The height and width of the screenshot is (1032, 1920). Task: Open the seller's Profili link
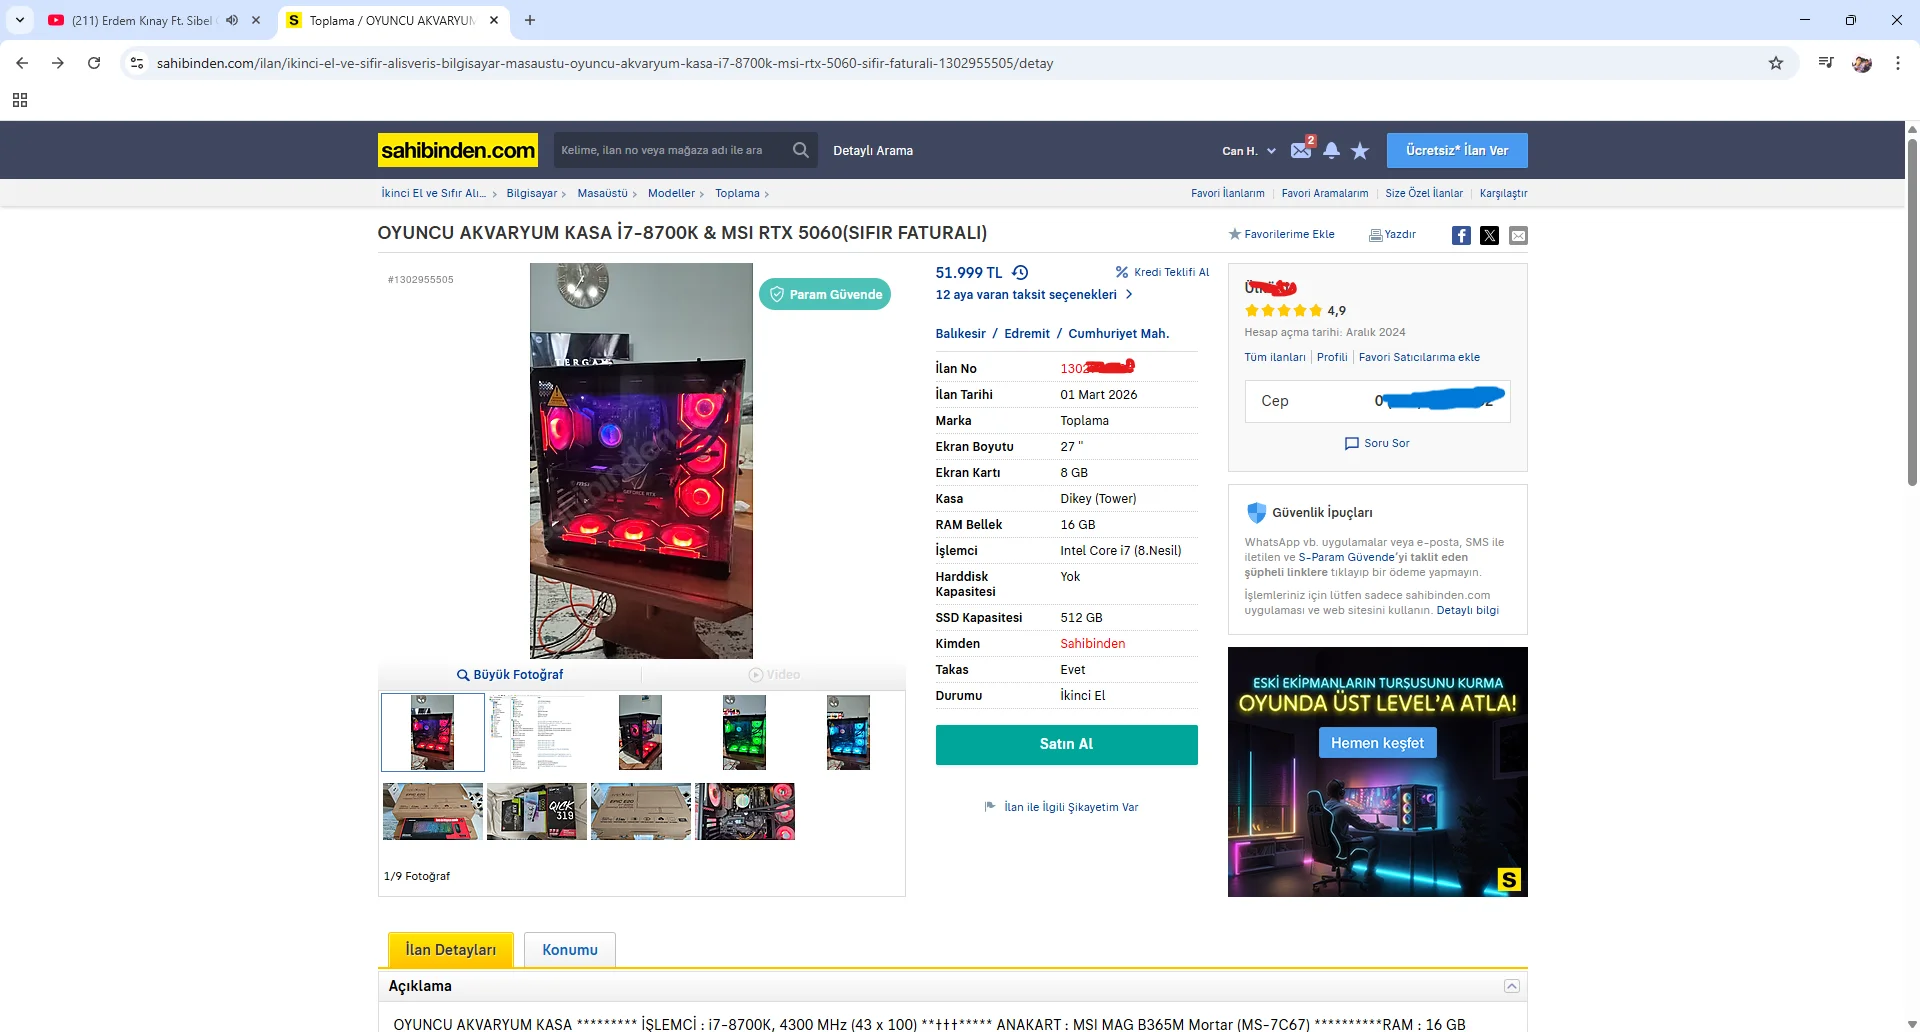[1332, 357]
